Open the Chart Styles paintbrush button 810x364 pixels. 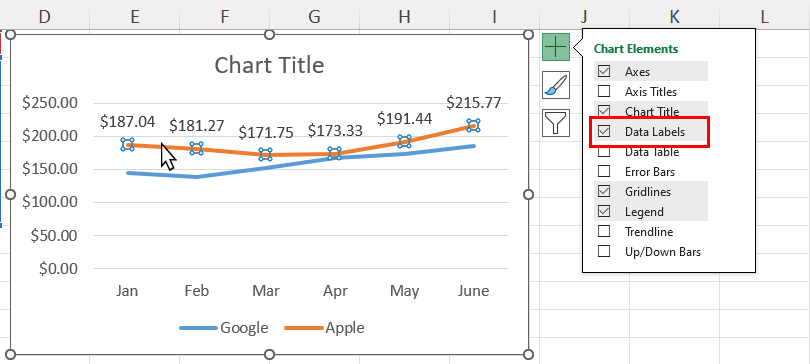click(556, 85)
